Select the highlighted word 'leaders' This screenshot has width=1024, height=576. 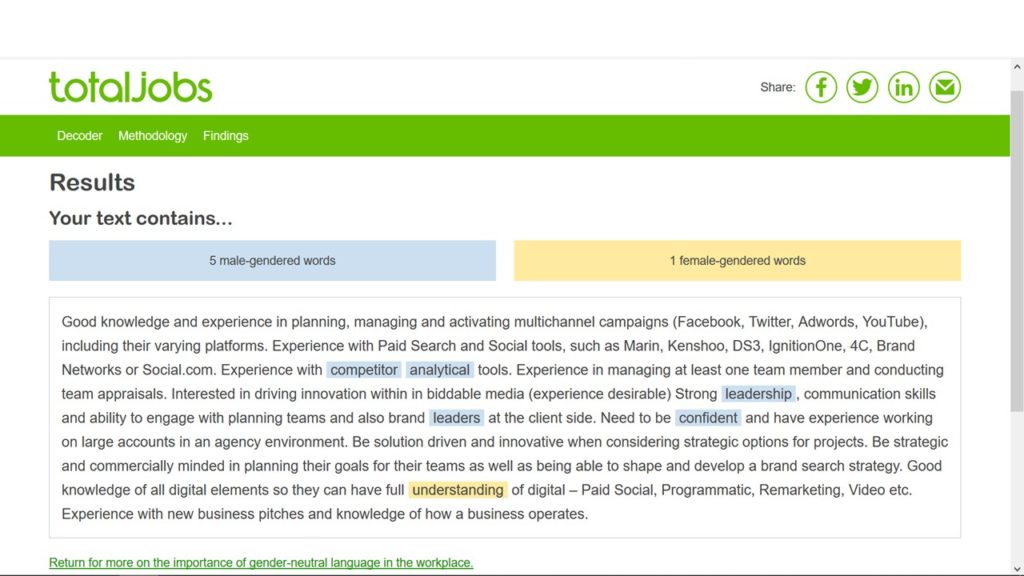click(x=456, y=418)
